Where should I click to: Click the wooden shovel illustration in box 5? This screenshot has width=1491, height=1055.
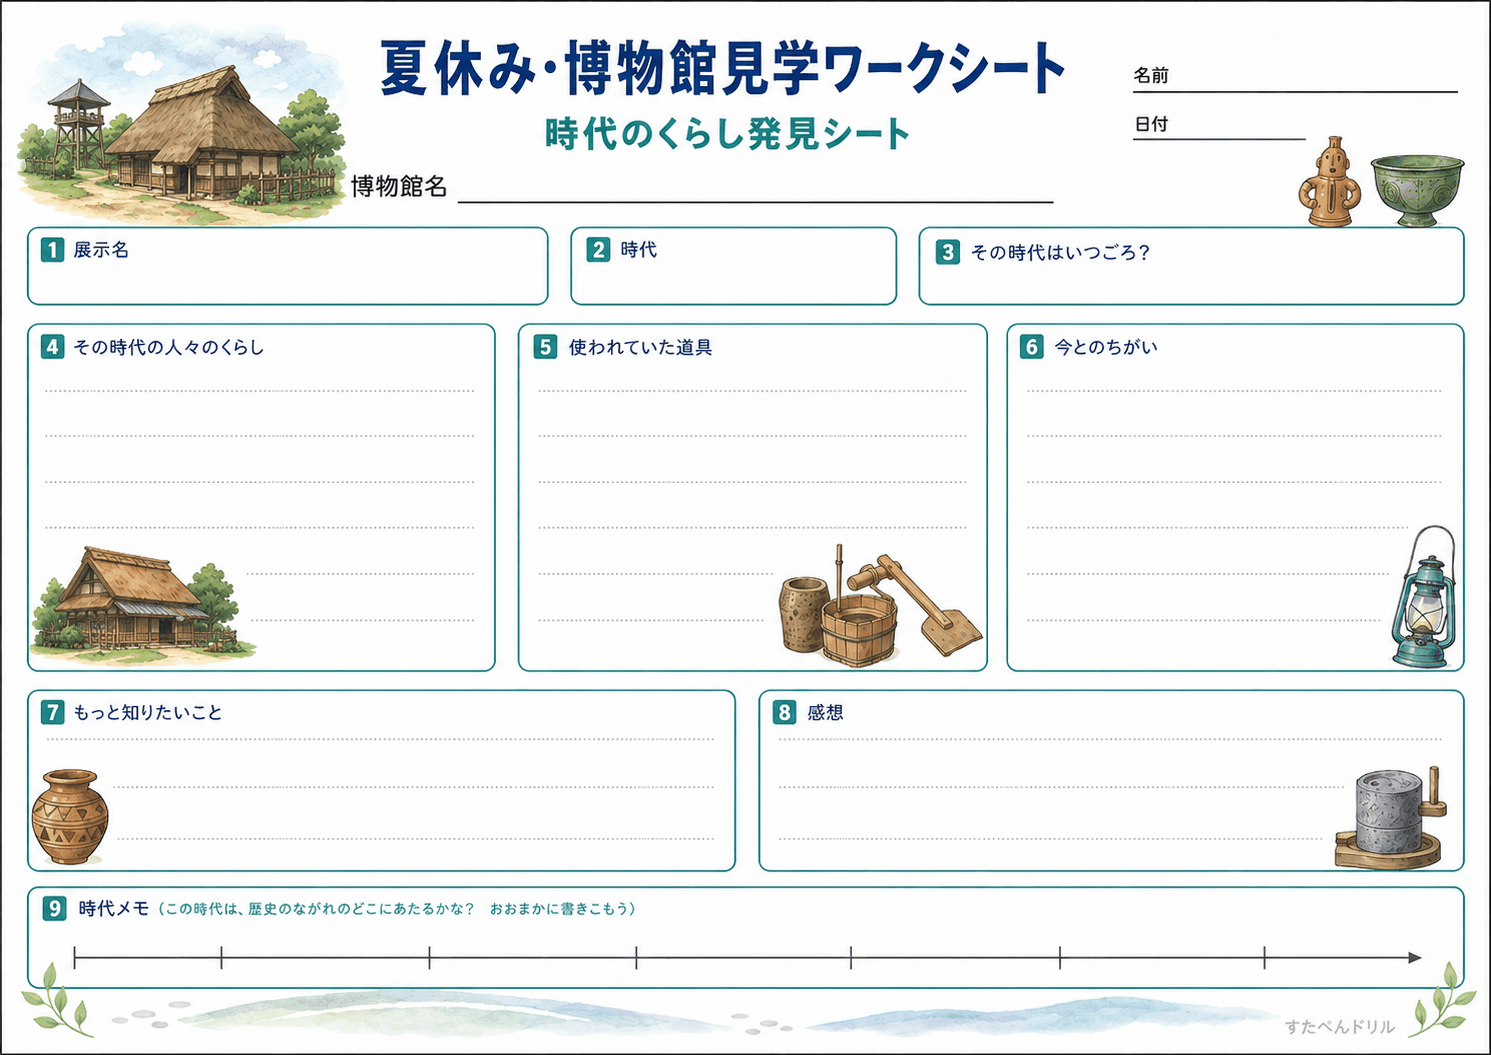(x=917, y=603)
